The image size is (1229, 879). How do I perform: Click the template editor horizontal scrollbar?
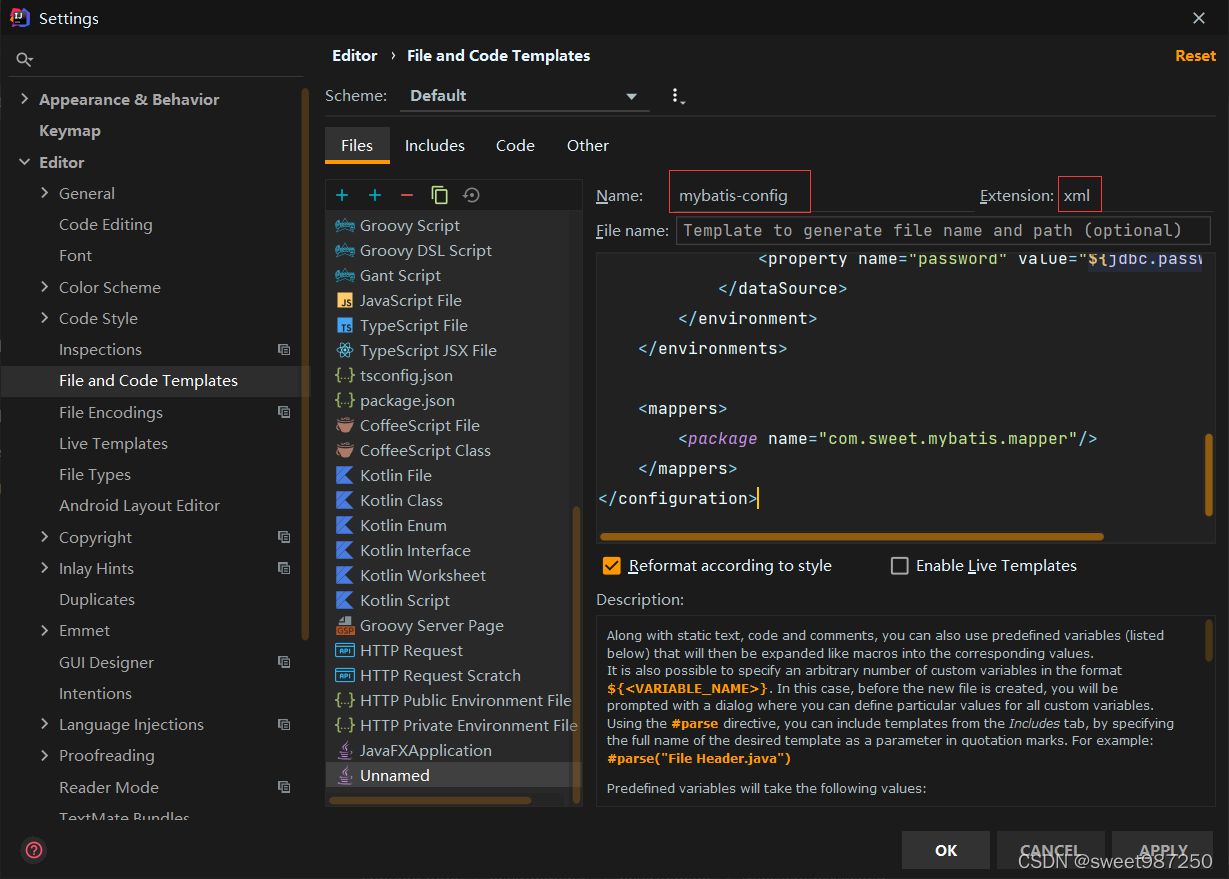853,537
